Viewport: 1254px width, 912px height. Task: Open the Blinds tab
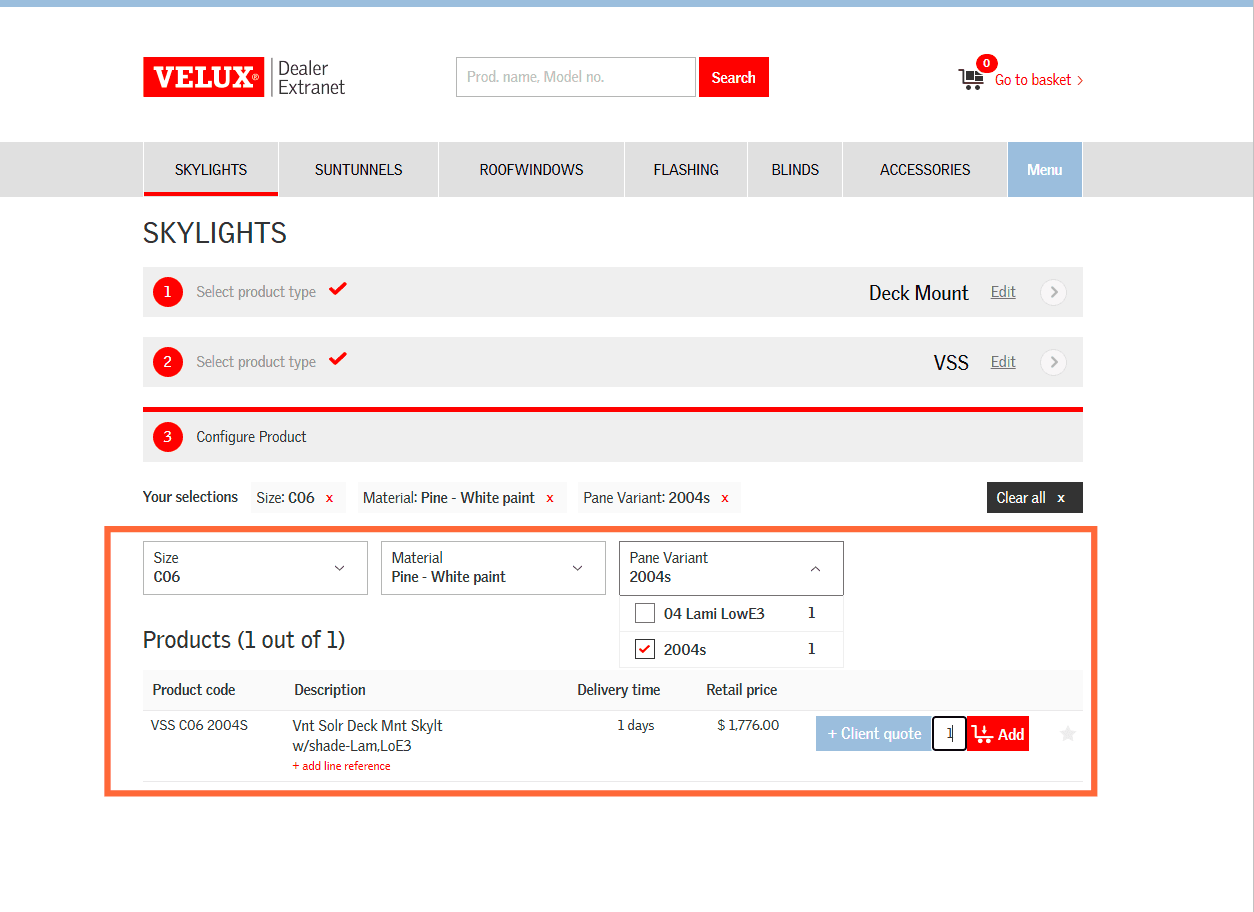point(795,169)
